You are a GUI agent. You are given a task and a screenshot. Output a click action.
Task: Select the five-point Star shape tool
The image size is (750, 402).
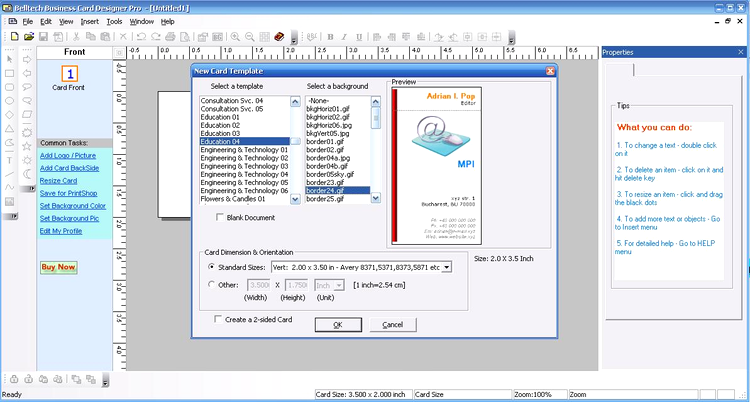(x=27, y=146)
